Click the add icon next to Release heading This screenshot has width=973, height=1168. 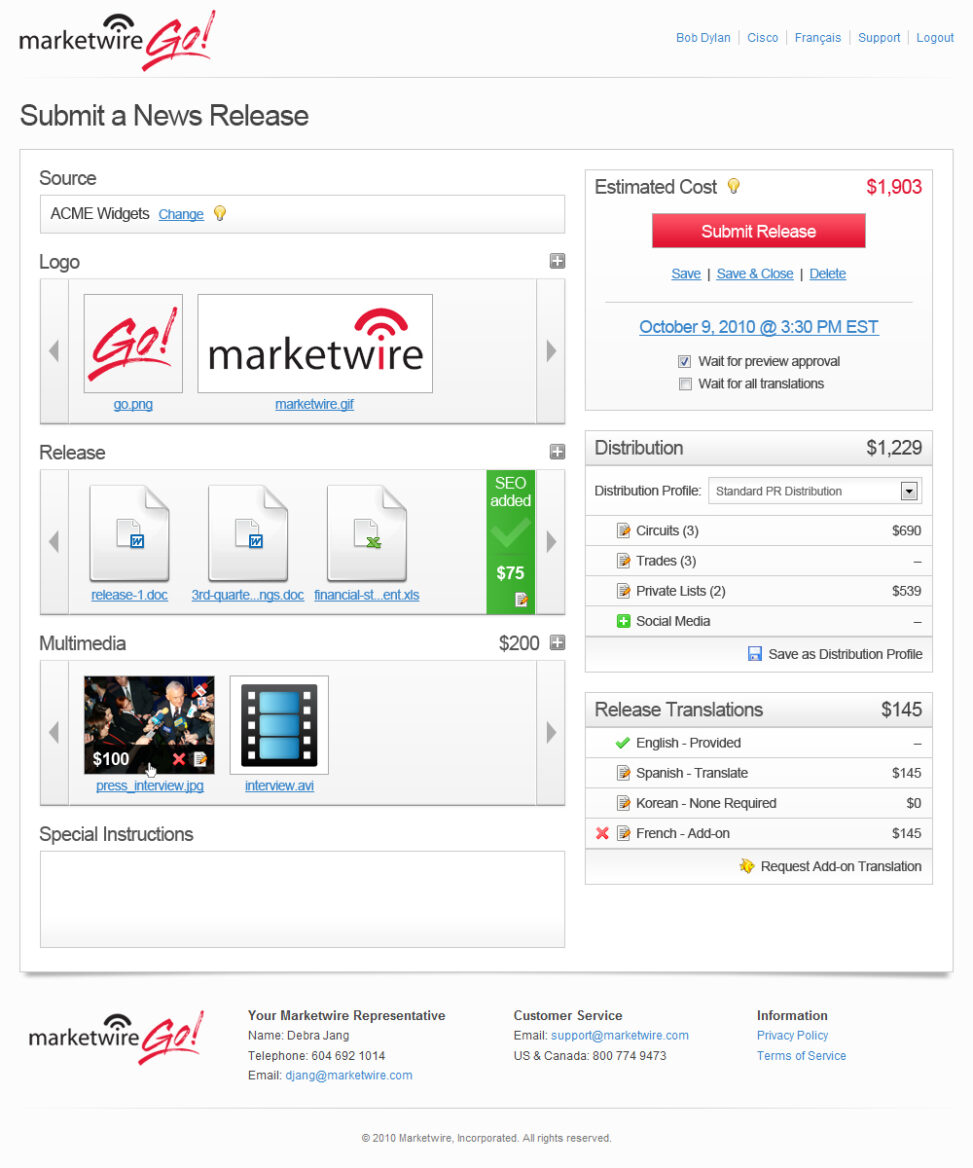click(x=557, y=452)
